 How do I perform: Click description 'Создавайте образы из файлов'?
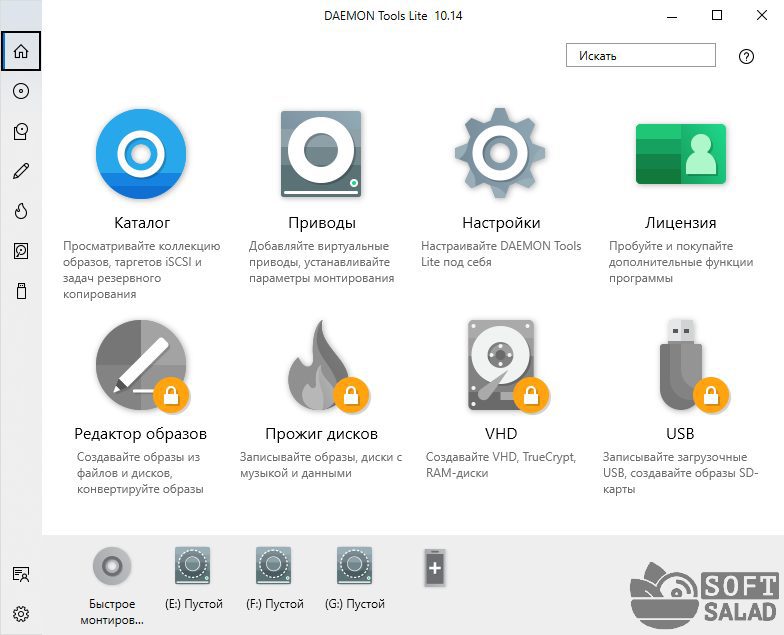point(140,472)
